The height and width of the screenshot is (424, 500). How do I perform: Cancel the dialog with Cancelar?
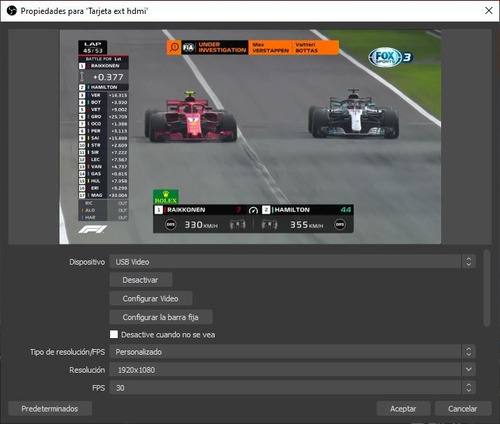(x=463, y=409)
